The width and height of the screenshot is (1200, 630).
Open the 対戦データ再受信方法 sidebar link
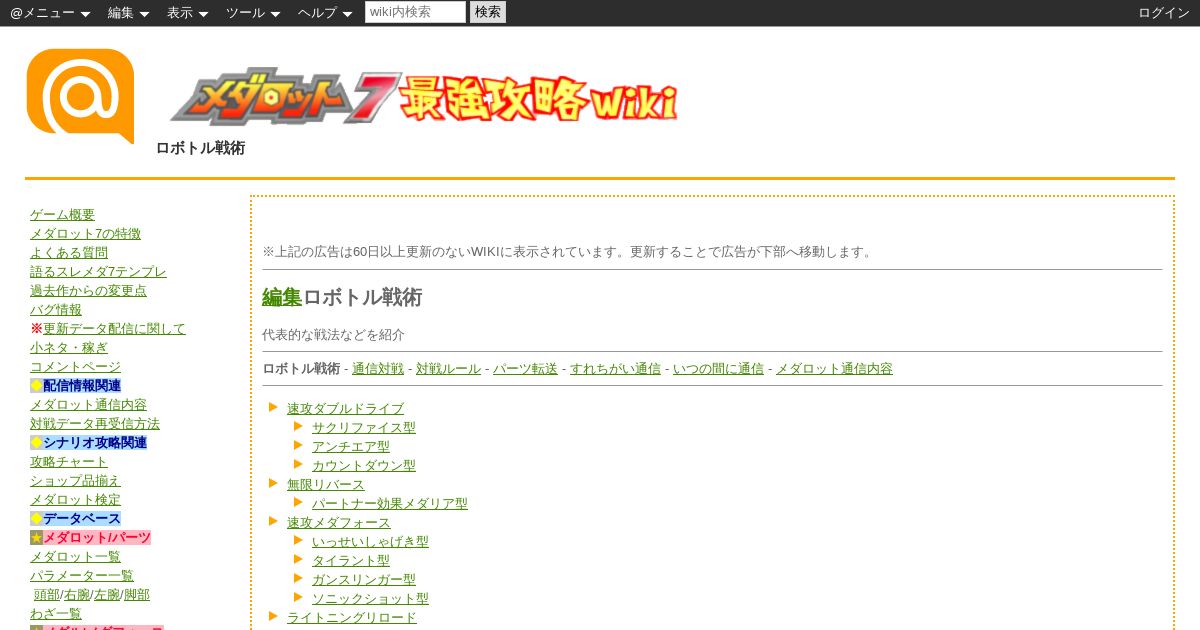pos(95,424)
